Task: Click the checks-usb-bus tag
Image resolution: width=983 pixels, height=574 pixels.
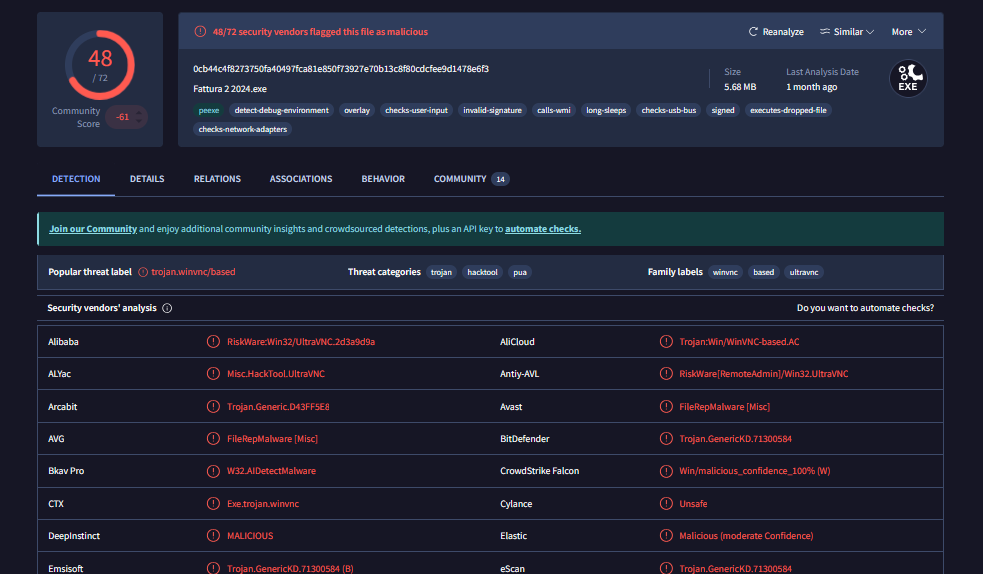Action: pos(668,110)
